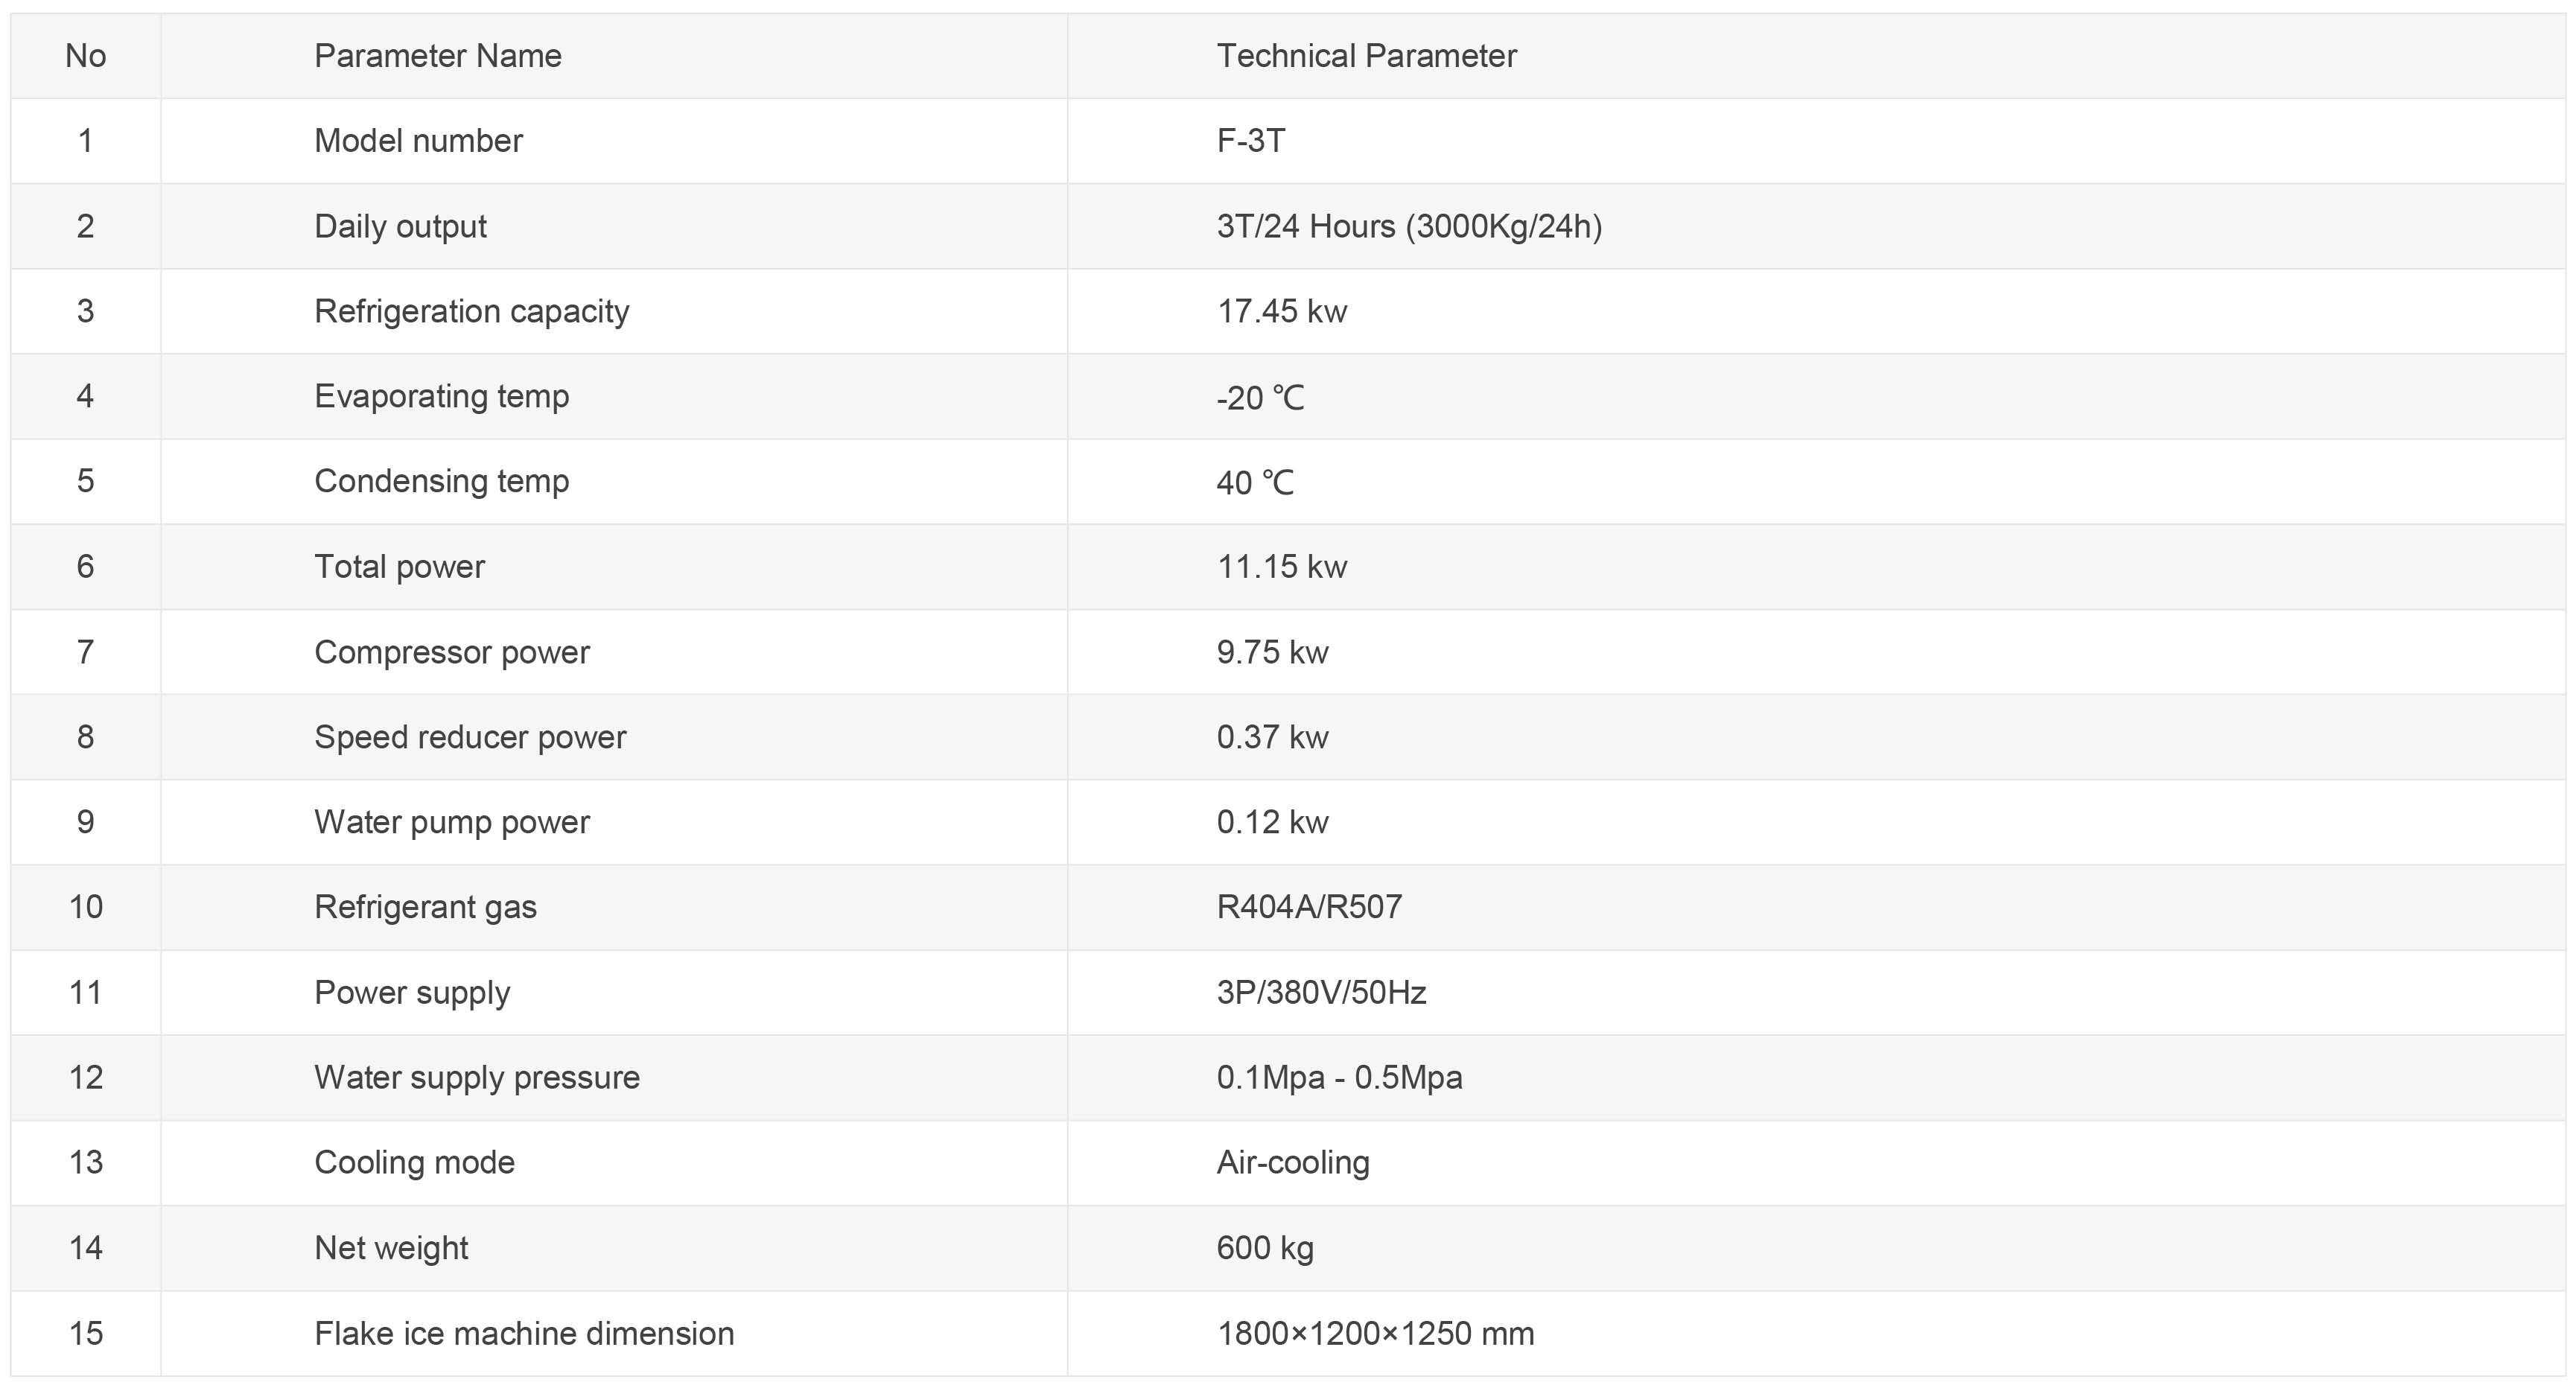The height and width of the screenshot is (1388, 2576).
Task: Click the "Refrigeration capacity" label
Action: [472, 311]
